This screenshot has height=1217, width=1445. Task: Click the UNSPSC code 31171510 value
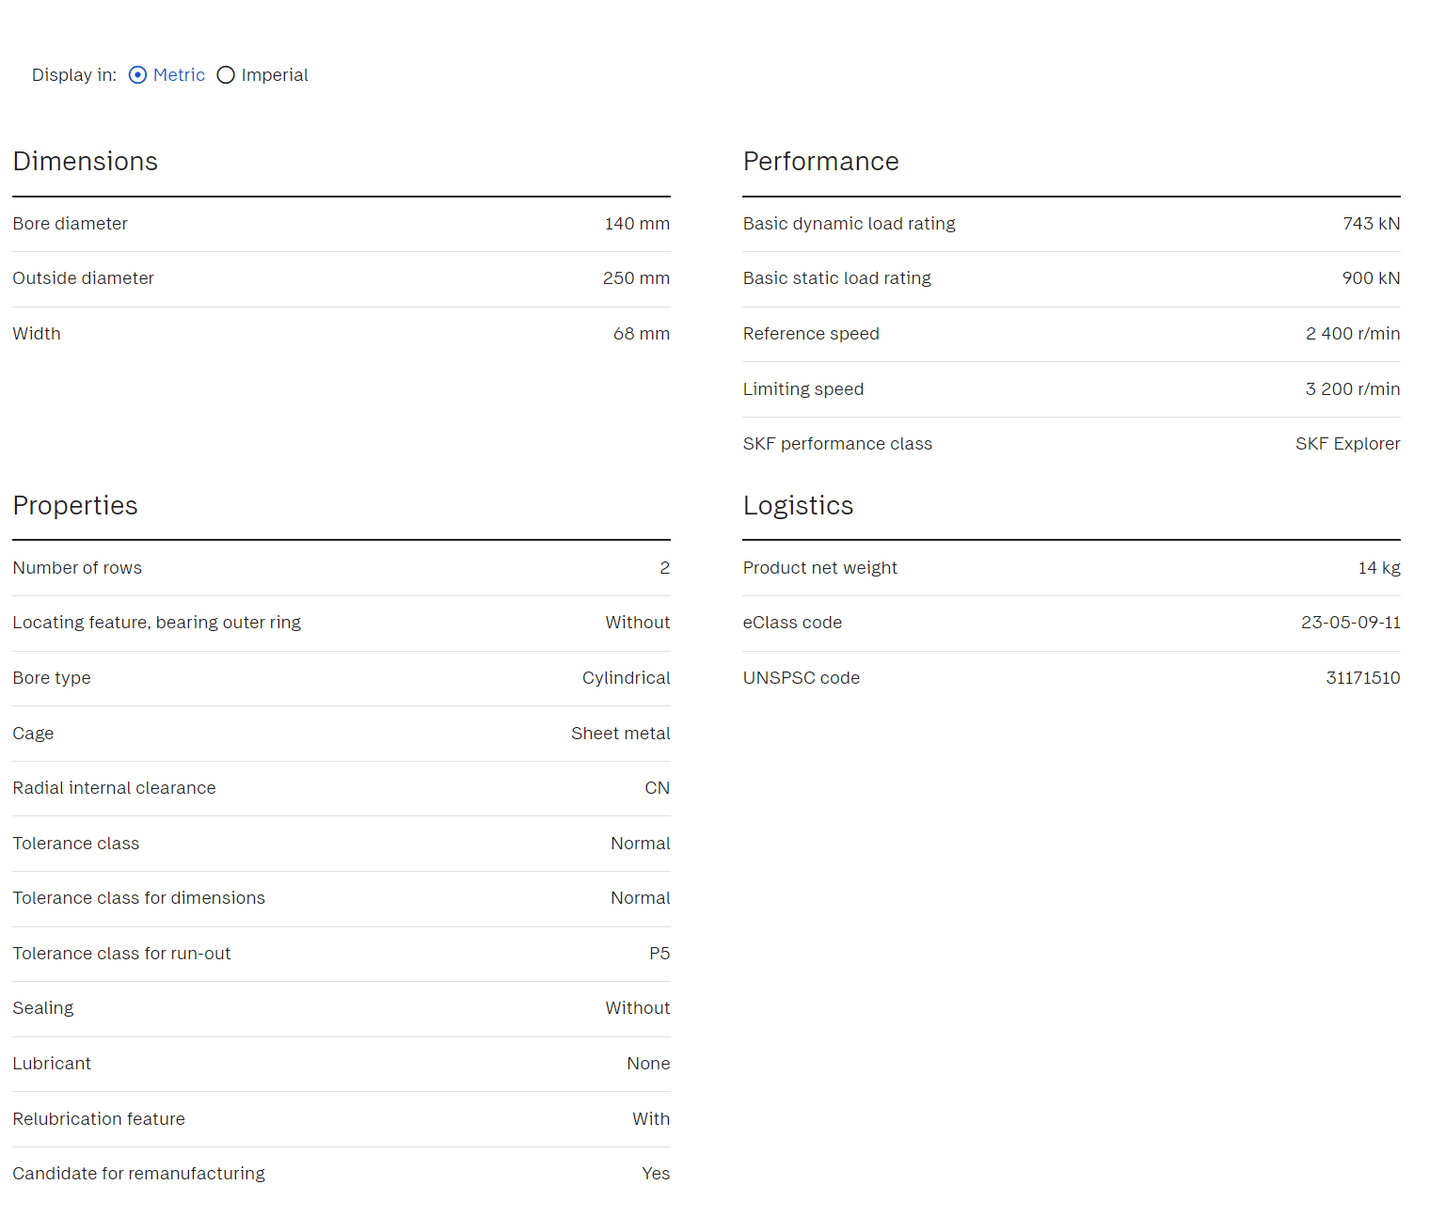1362,678
